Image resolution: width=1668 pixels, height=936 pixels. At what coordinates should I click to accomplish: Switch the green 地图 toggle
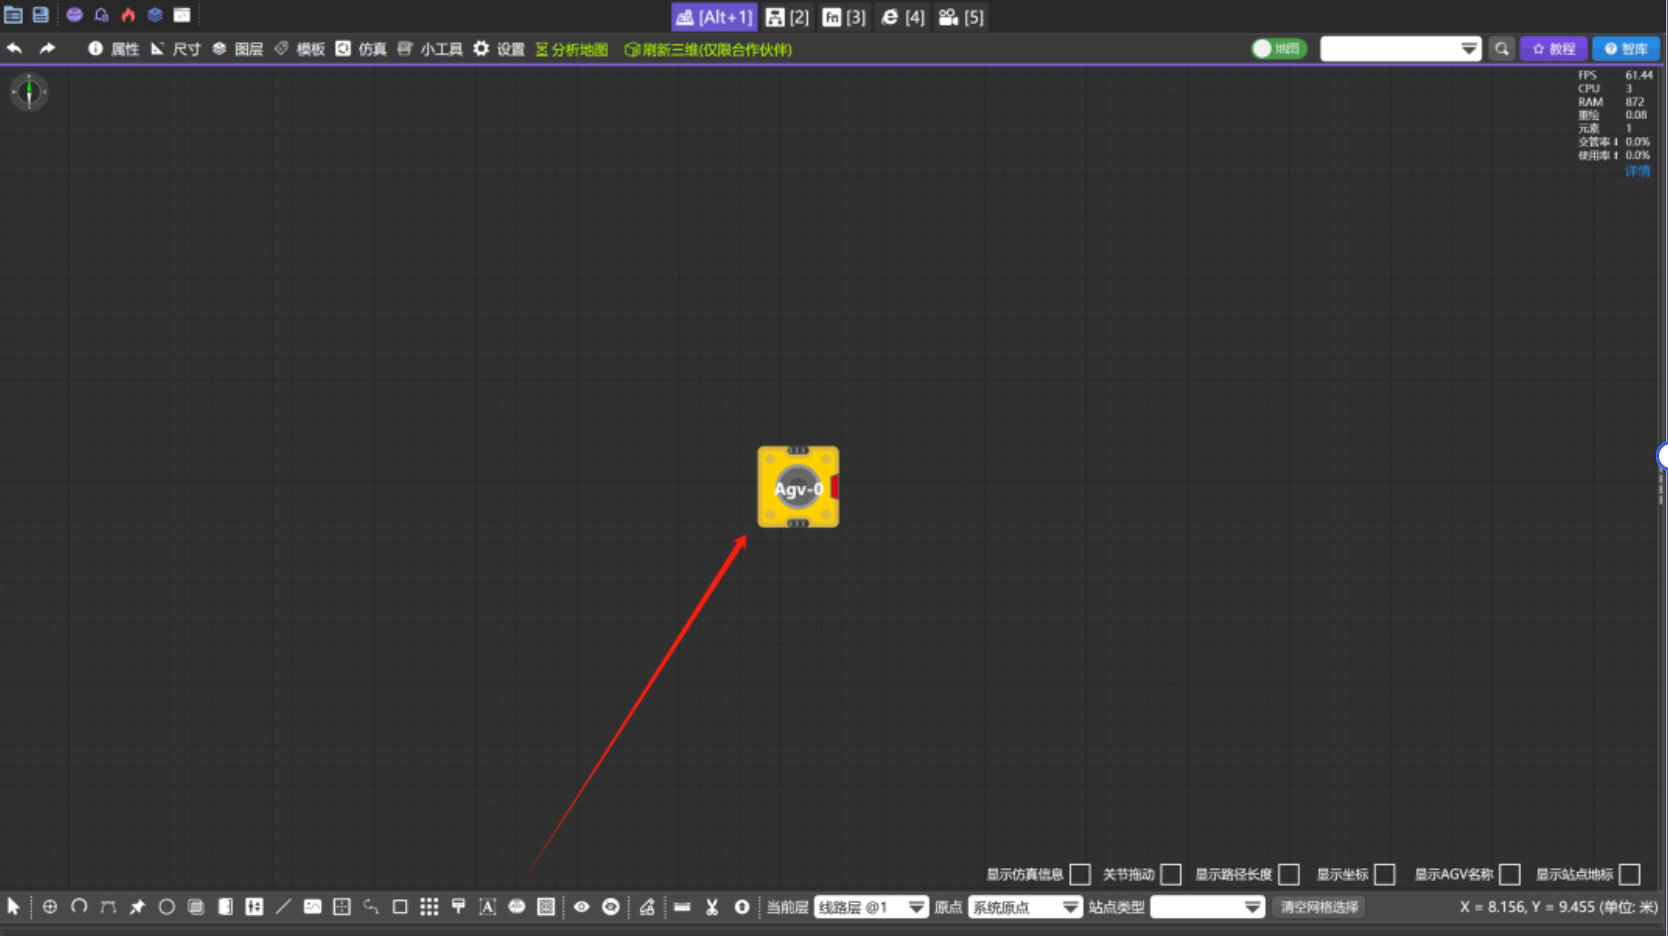click(x=1279, y=49)
